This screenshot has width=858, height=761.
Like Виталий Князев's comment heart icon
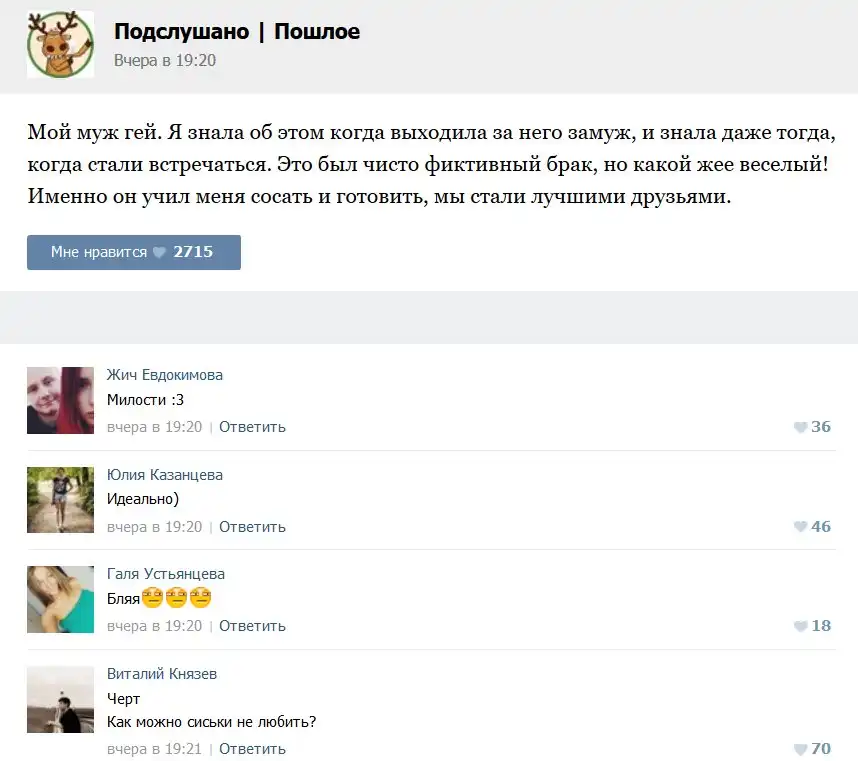(801, 749)
